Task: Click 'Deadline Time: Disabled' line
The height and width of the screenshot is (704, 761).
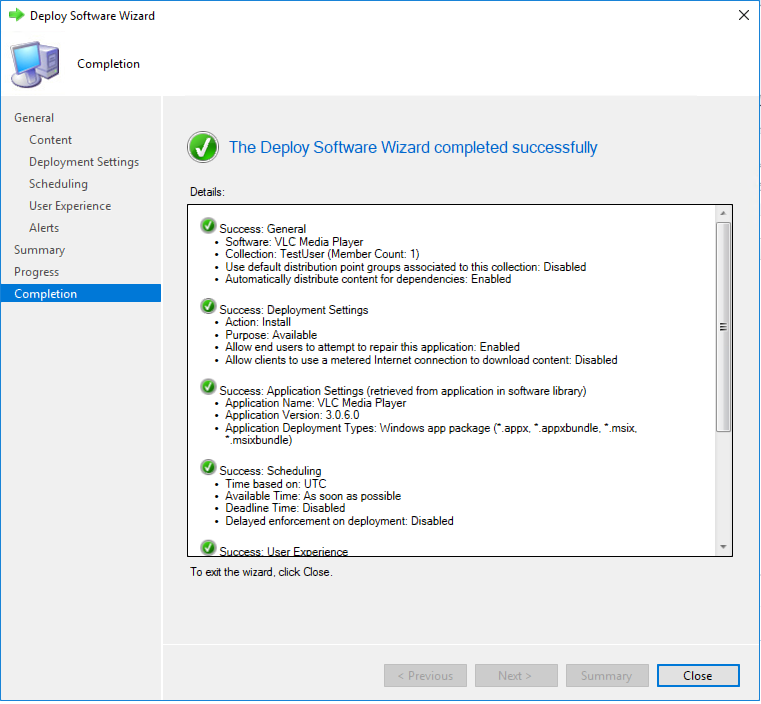Action: tap(285, 508)
